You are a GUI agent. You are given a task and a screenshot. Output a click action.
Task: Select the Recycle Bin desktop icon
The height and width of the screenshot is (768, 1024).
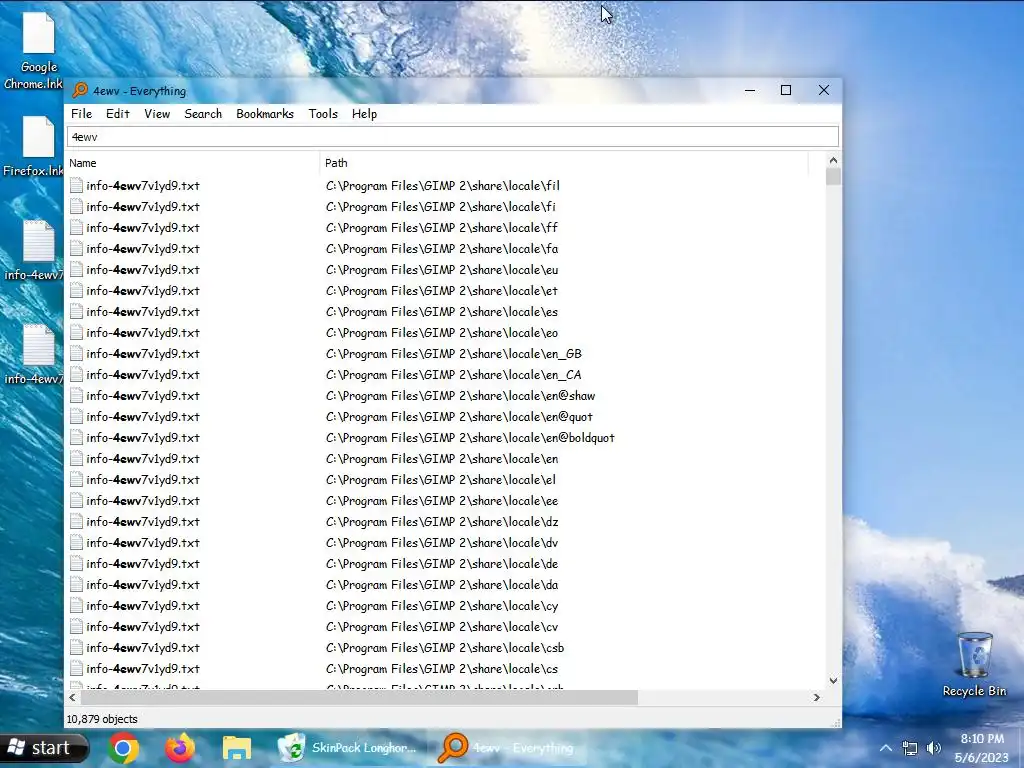pyautogui.click(x=974, y=665)
